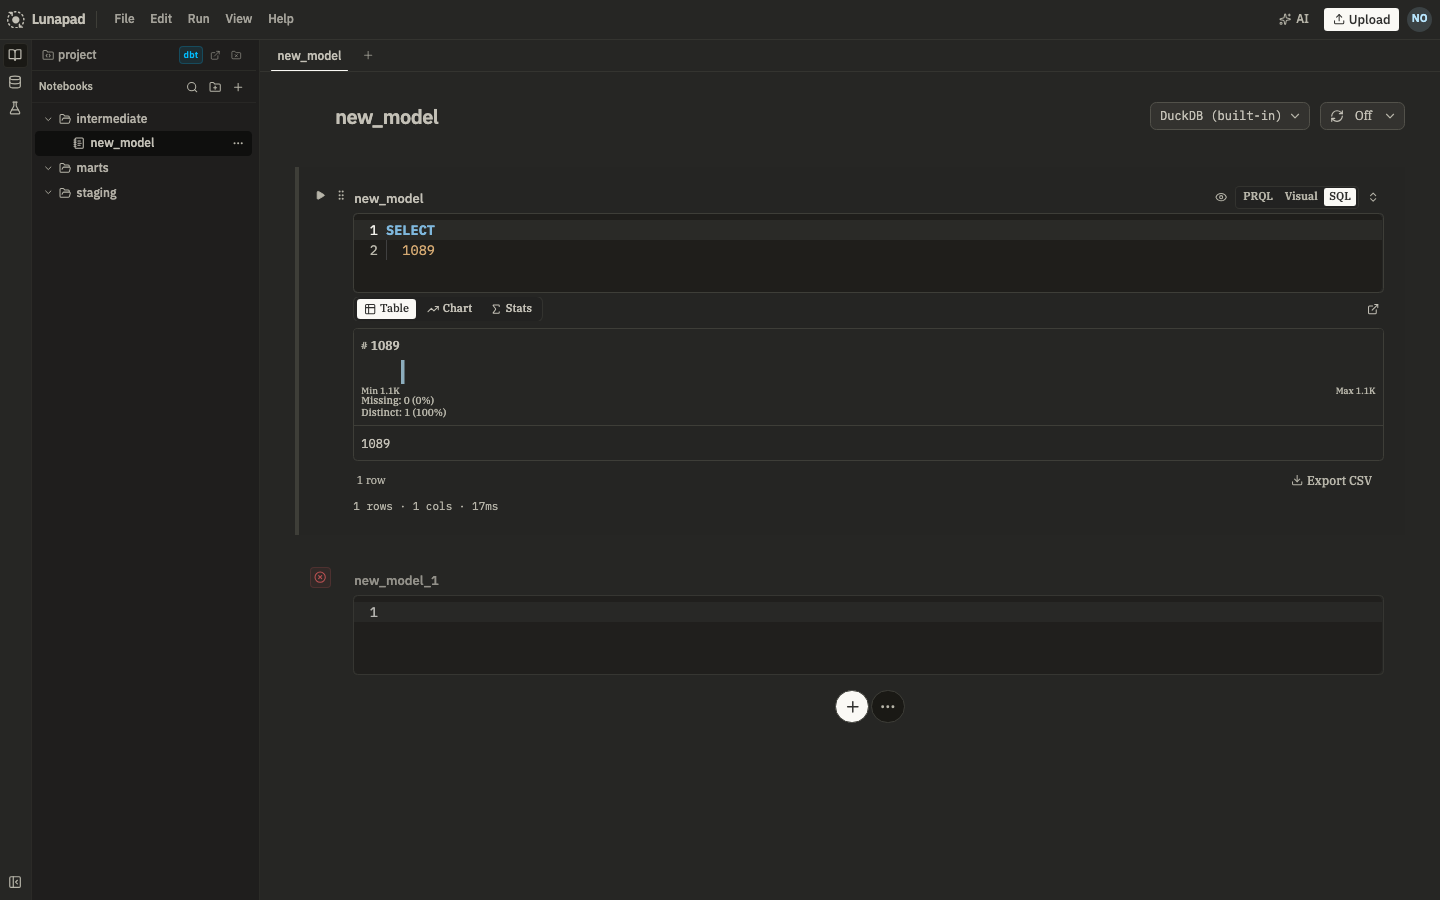The image size is (1440, 900).
Task: Click into the new_model_1 empty code editor
Action: point(868,635)
